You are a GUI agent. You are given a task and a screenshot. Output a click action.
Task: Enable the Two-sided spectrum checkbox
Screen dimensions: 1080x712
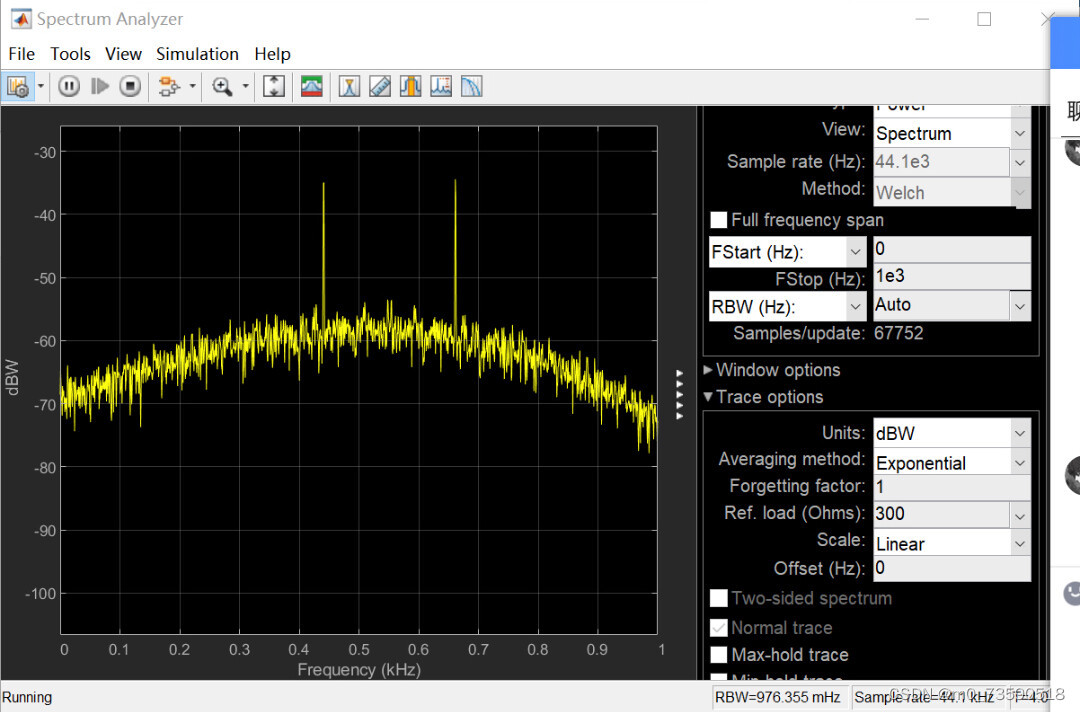point(719,598)
